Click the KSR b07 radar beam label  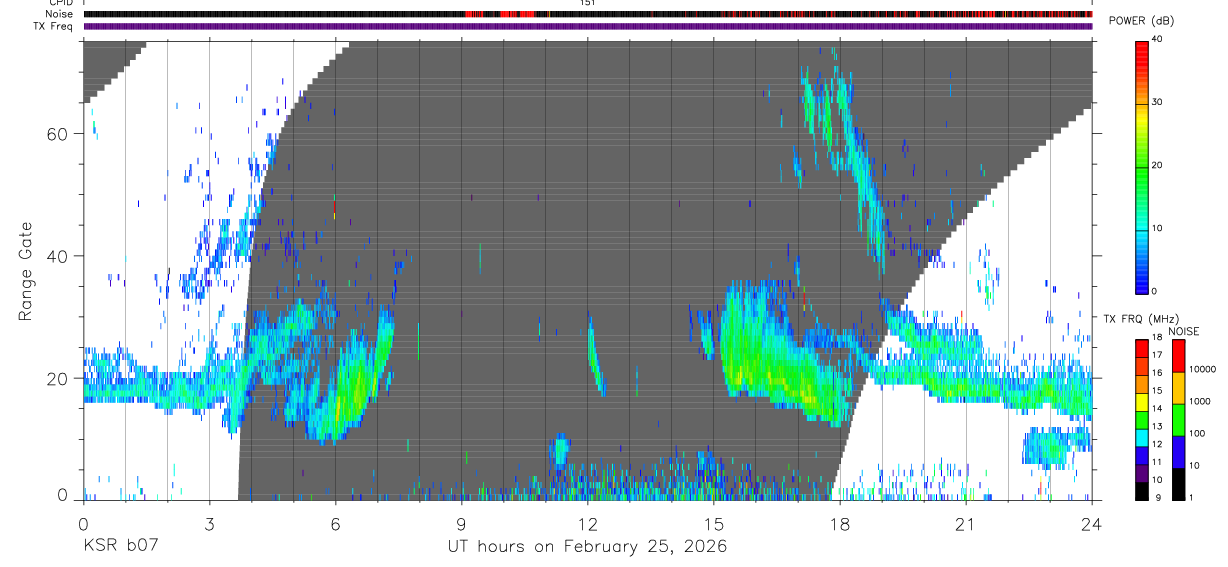[119, 547]
